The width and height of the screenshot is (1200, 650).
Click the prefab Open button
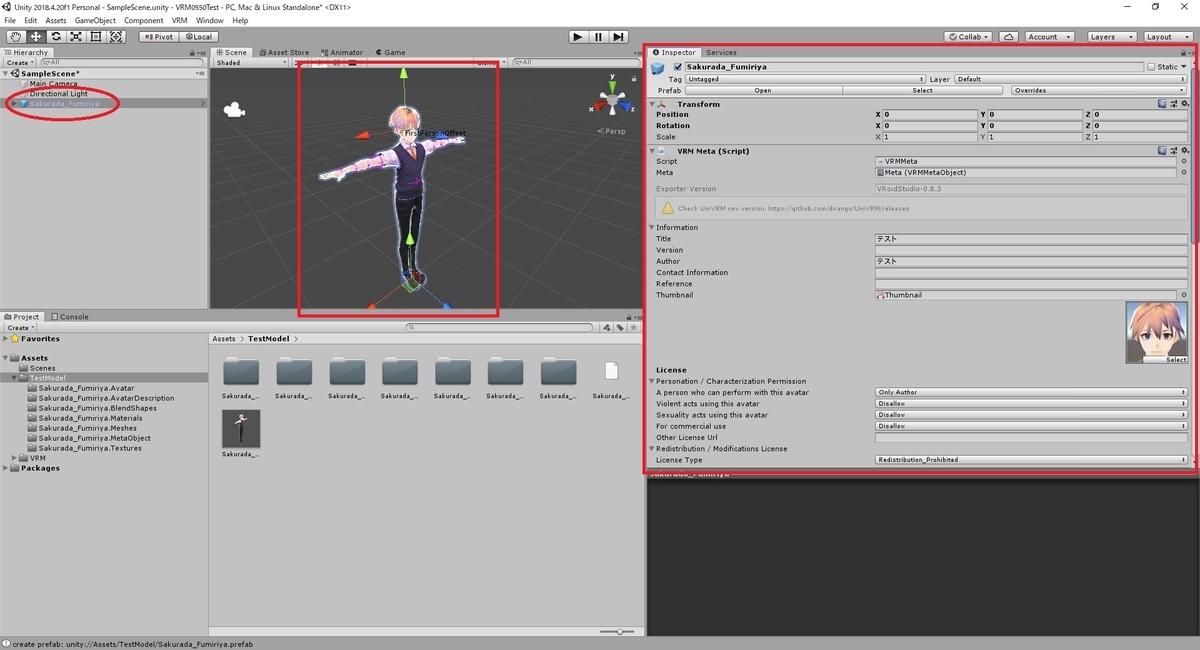pyautogui.click(x=763, y=90)
